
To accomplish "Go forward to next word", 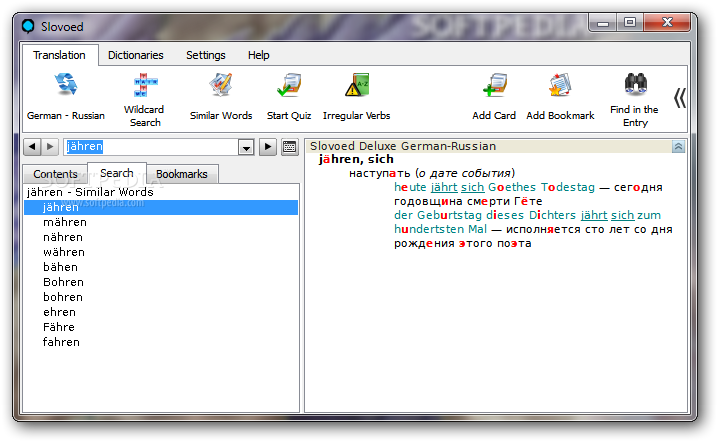I will pos(50,147).
